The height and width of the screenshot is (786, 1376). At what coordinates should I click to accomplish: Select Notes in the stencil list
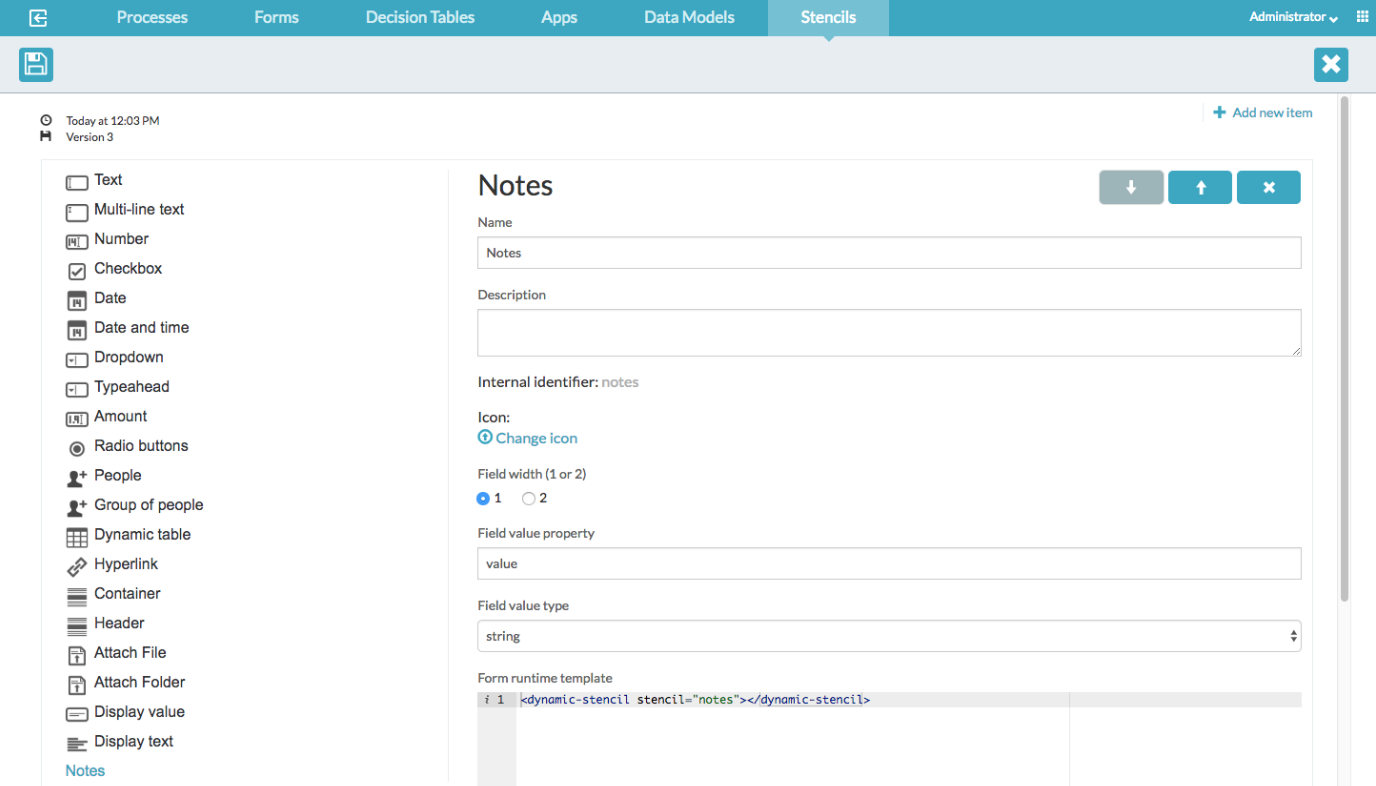[85, 771]
